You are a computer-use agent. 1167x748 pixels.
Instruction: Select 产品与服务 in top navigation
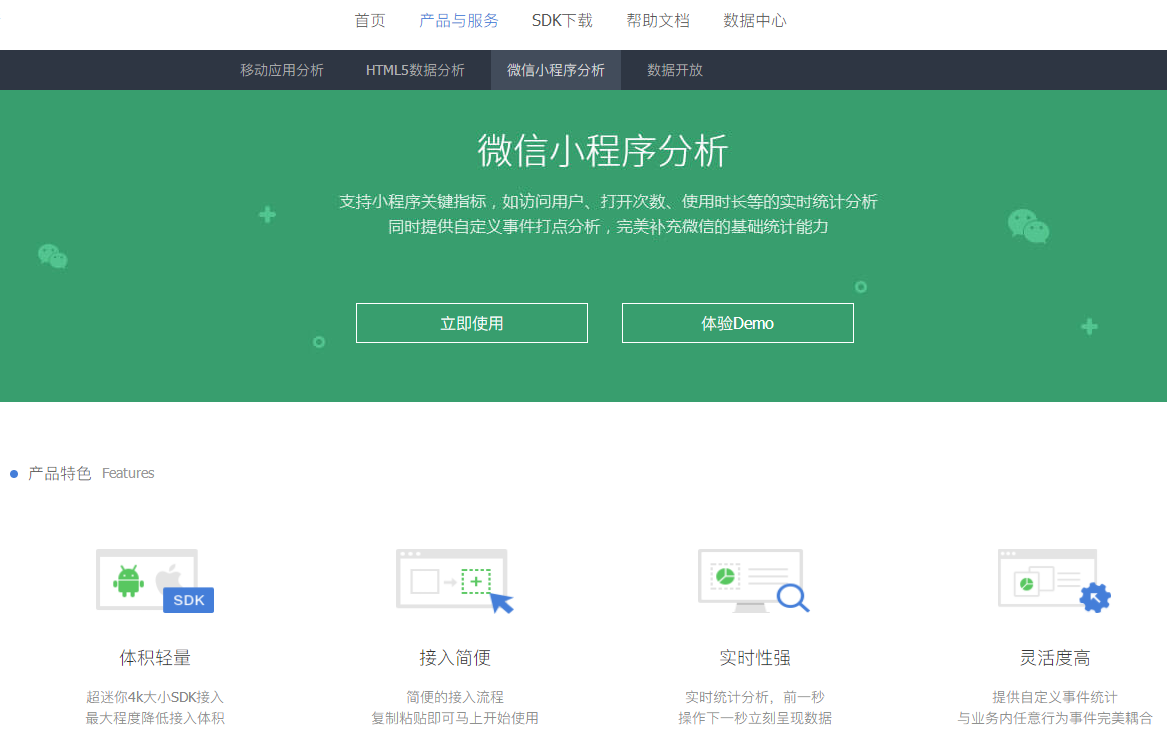pyautogui.click(x=458, y=21)
